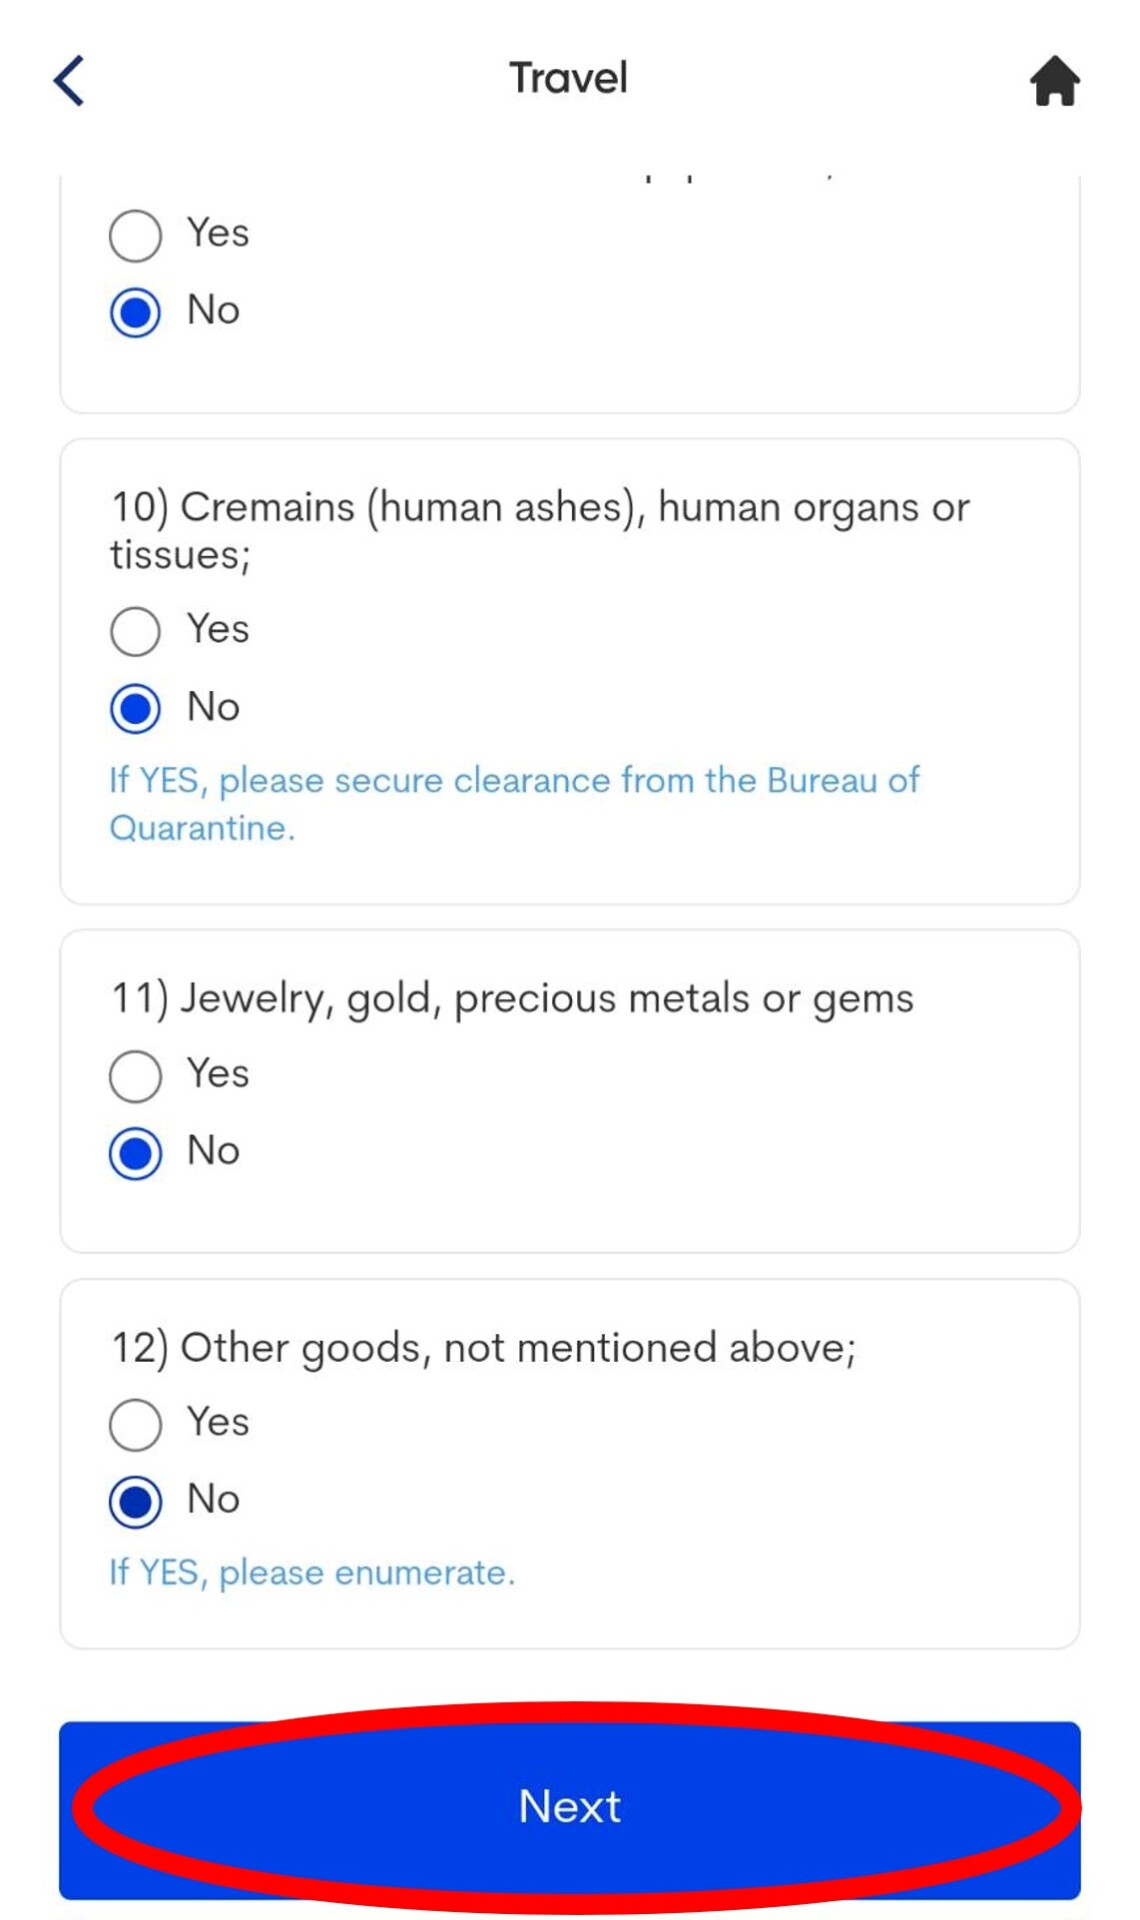
Task: Select No radio circle for cremains question
Action: click(135, 708)
